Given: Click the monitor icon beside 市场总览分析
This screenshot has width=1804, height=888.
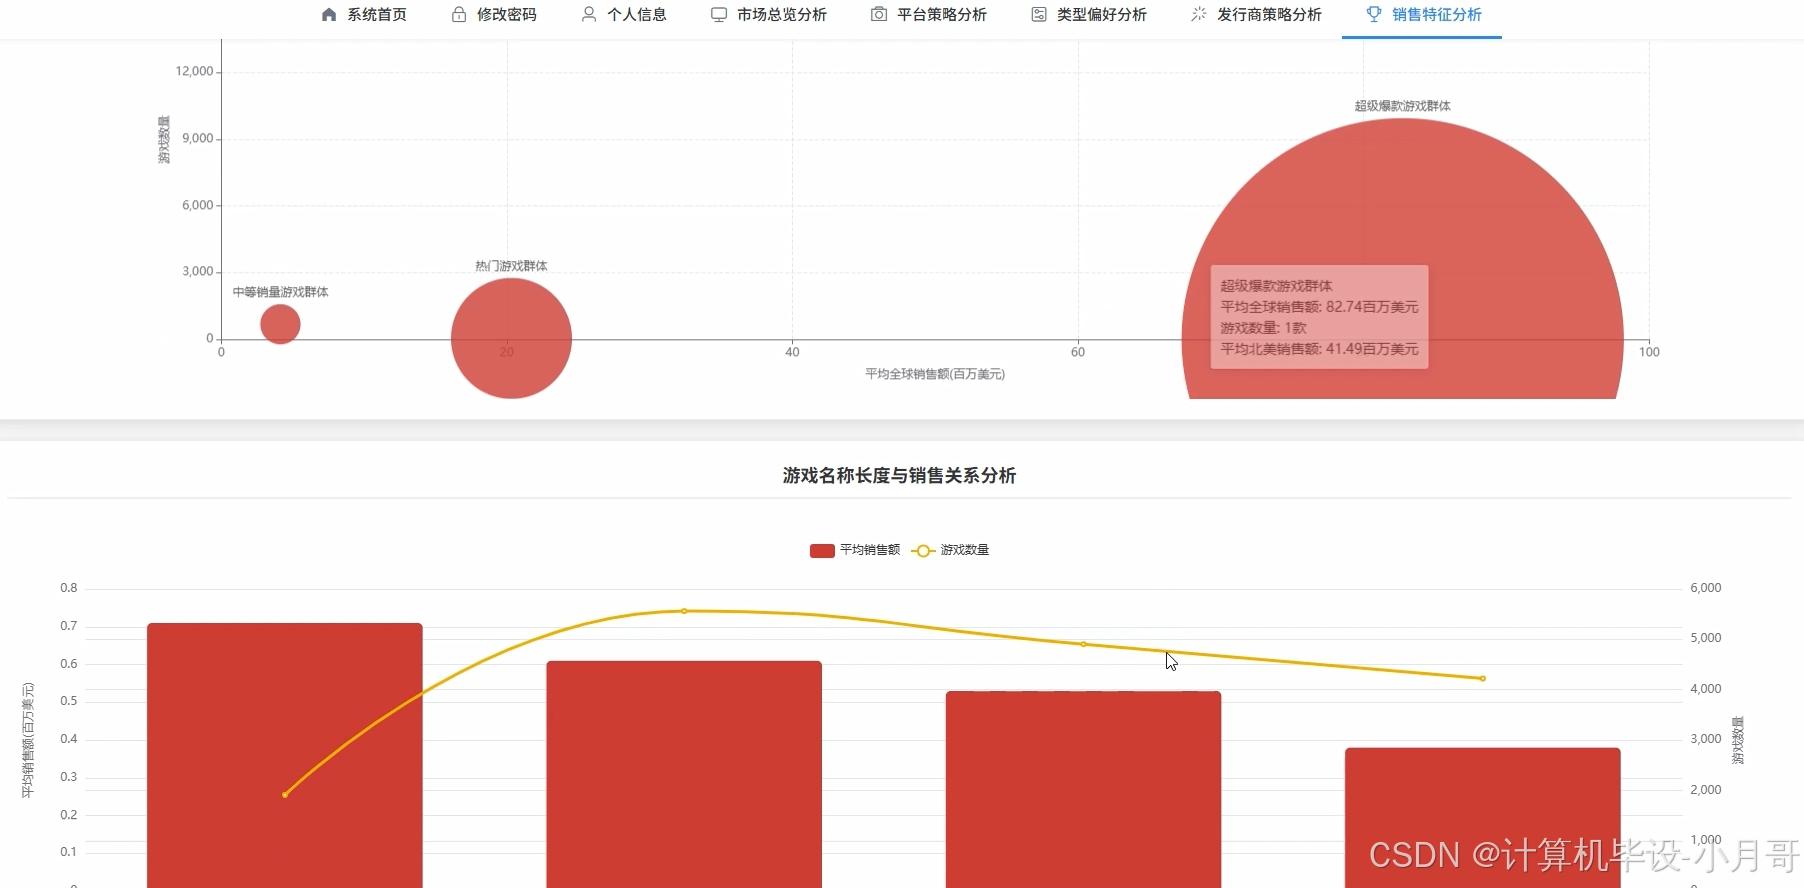Looking at the screenshot, I should pyautogui.click(x=719, y=14).
